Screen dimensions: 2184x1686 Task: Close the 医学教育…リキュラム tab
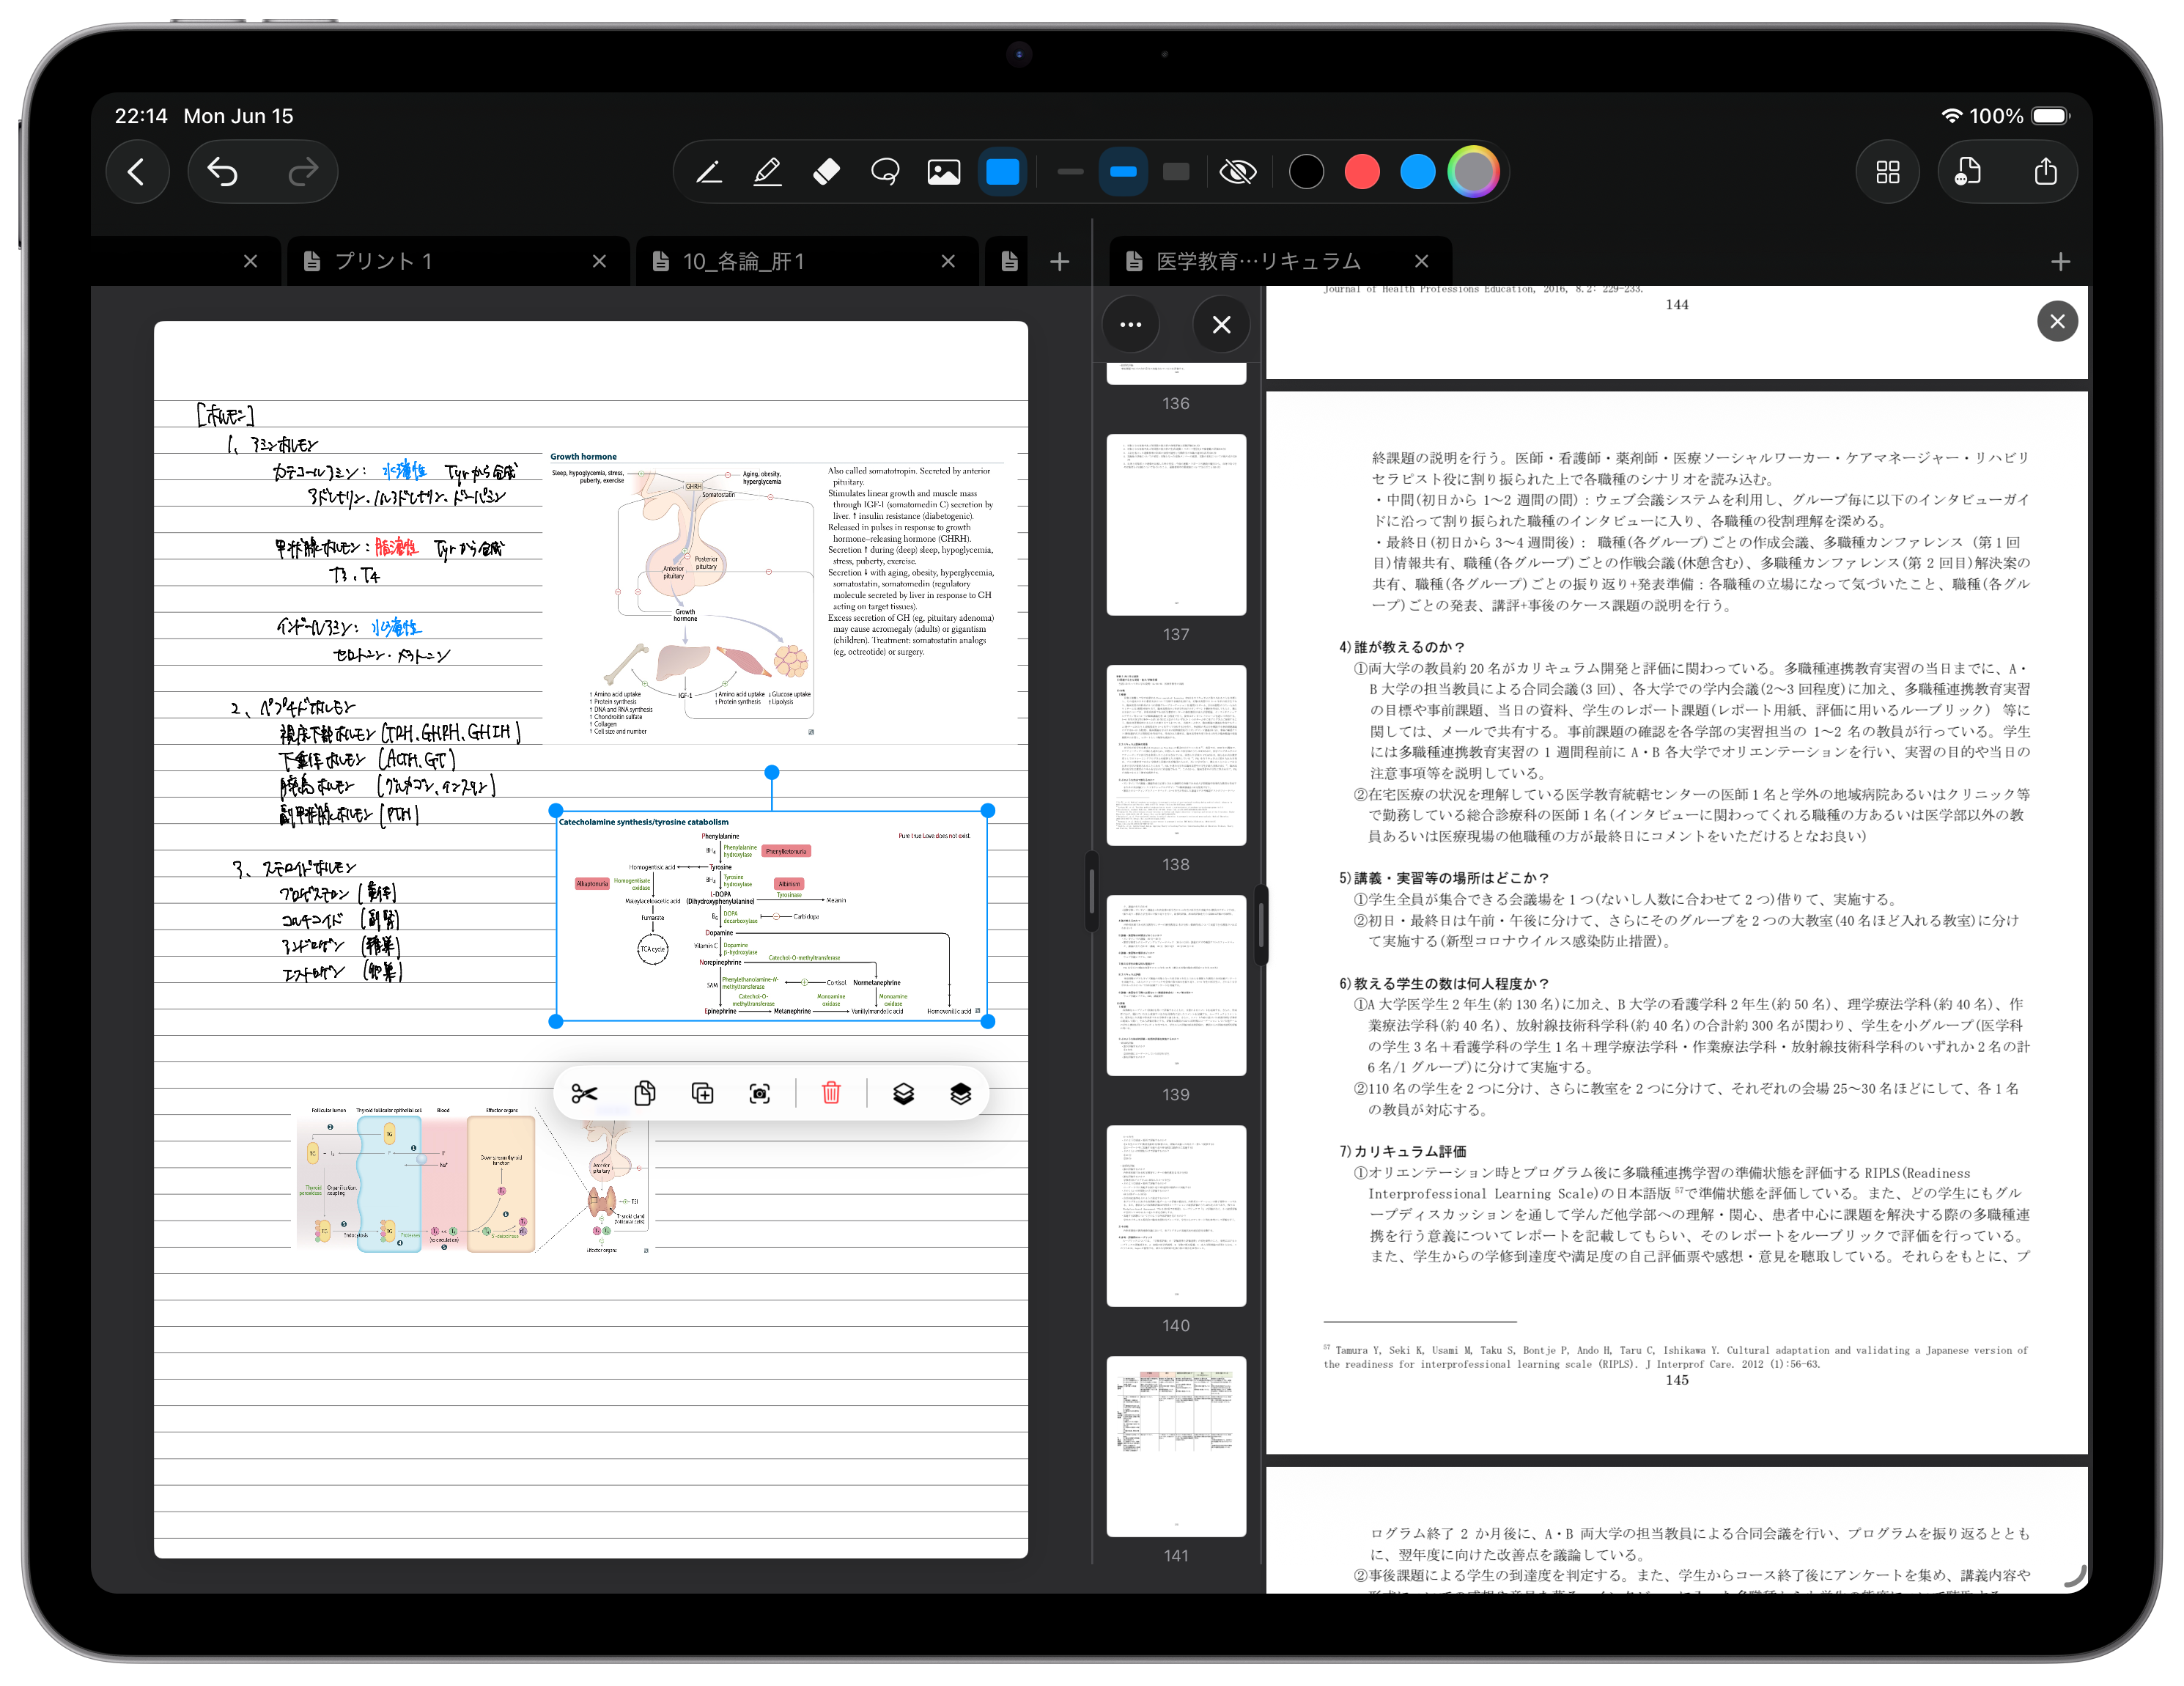(1421, 261)
